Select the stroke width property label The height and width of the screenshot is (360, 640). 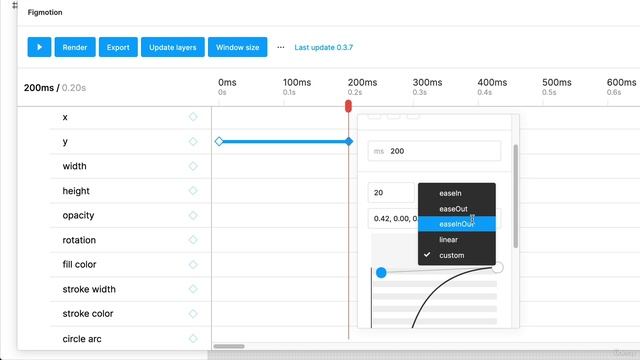[89, 289]
